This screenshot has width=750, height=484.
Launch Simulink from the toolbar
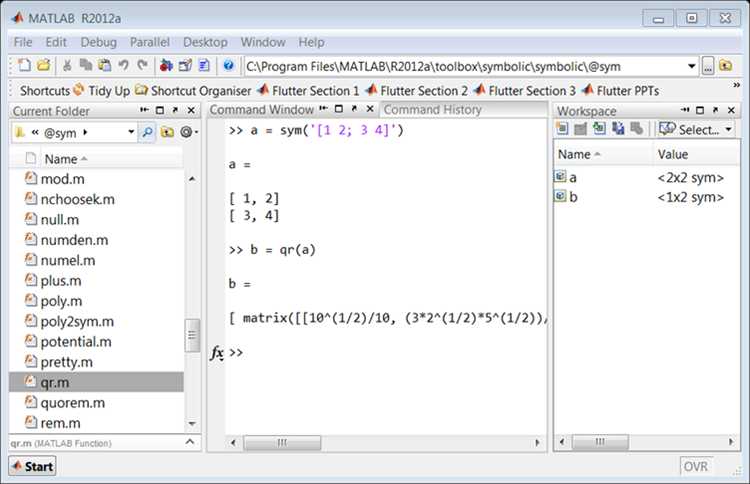pyautogui.click(x=166, y=65)
